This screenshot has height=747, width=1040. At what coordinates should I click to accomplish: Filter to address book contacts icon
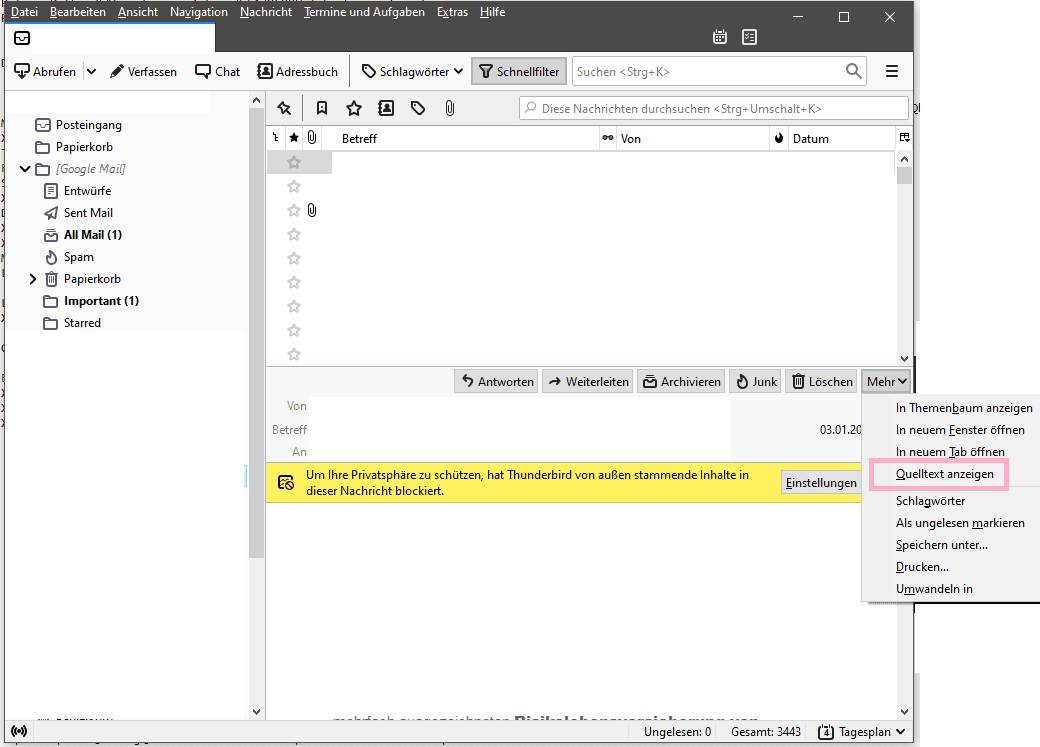pos(386,108)
